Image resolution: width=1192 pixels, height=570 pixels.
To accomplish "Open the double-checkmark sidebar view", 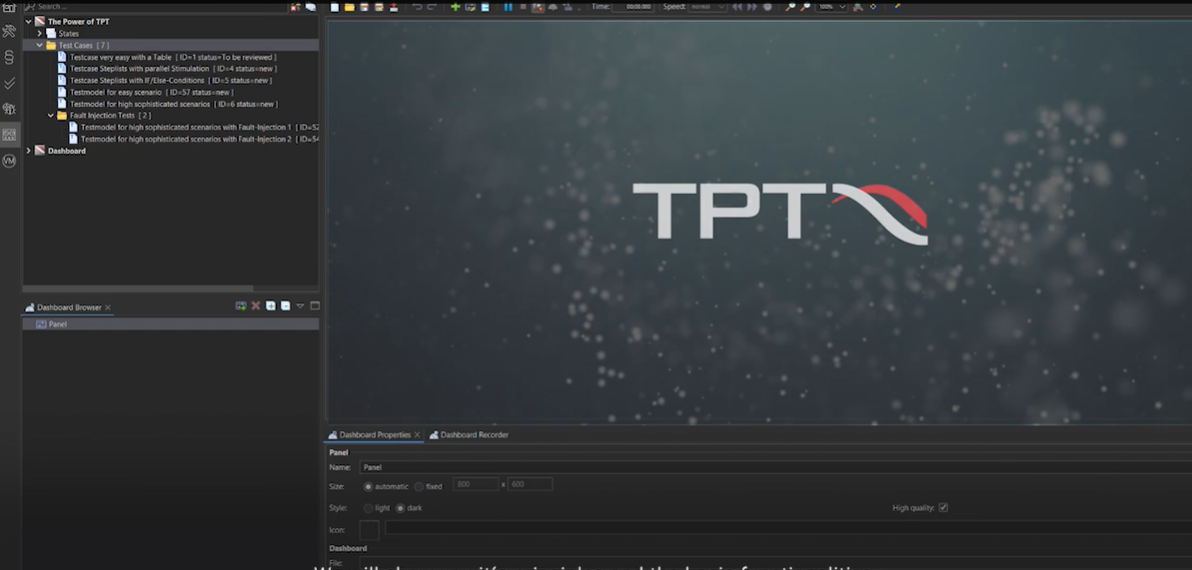I will [x=9, y=83].
